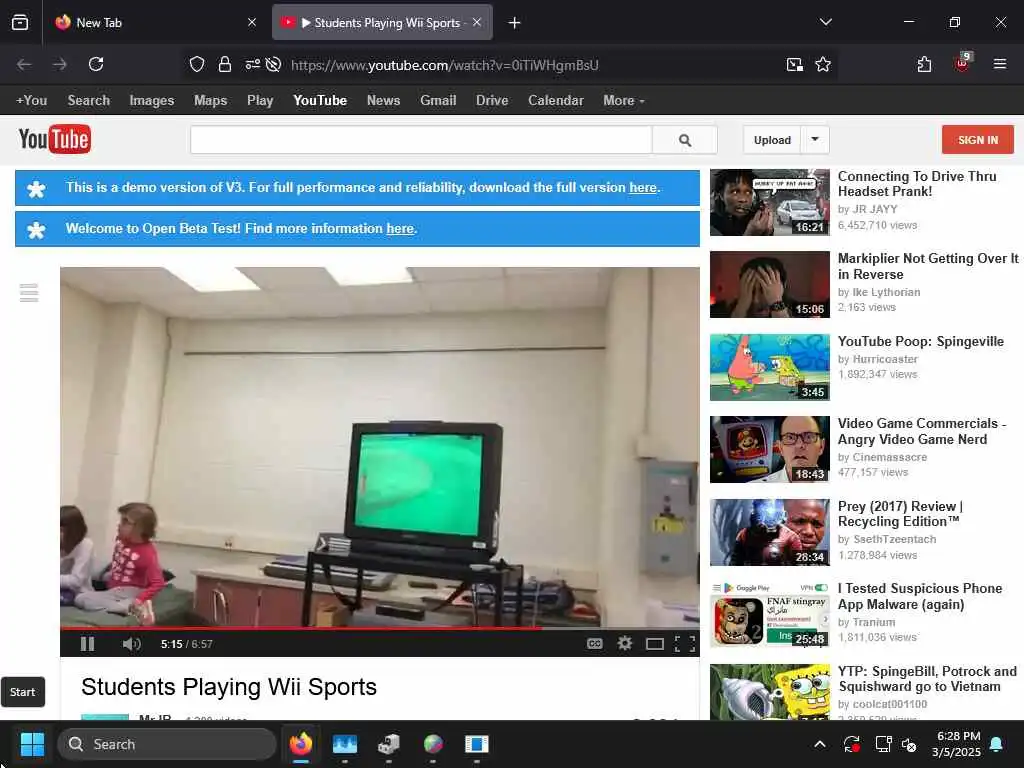Open Firefox from the taskbar
The width and height of the screenshot is (1024, 768).
(x=301, y=744)
